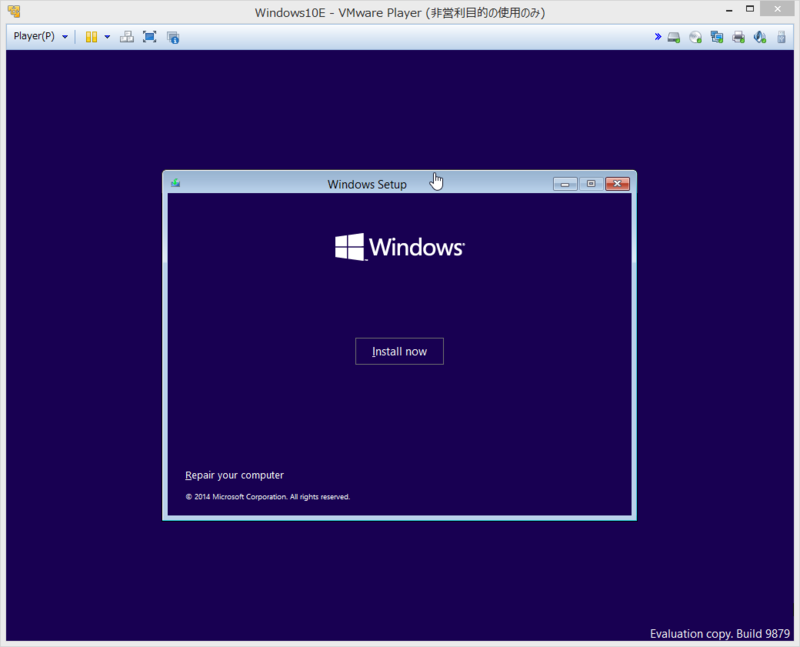
Task: Enter full screen mode icon
Action: click(x=149, y=37)
